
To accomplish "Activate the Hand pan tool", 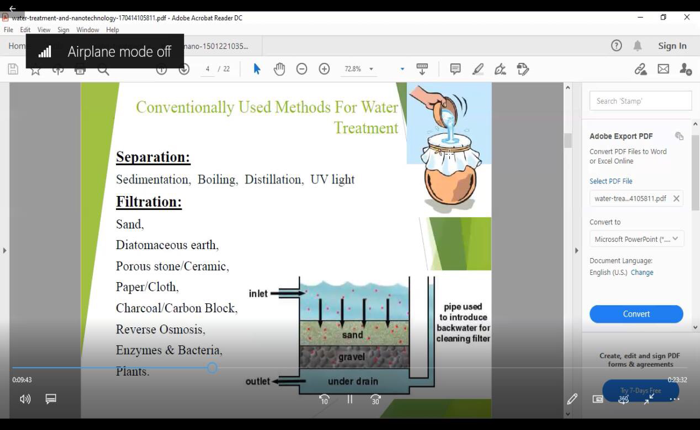I will coord(280,69).
